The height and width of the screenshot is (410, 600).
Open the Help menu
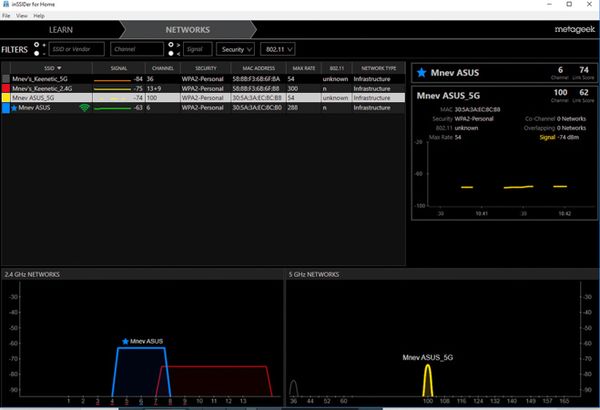click(x=39, y=16)
